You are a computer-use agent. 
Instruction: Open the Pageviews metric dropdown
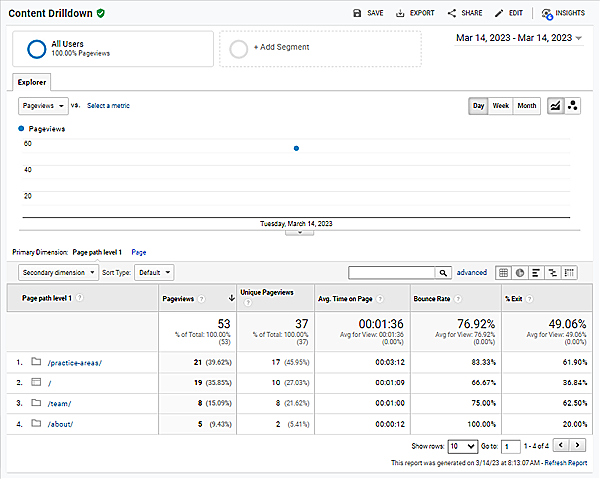43,106
